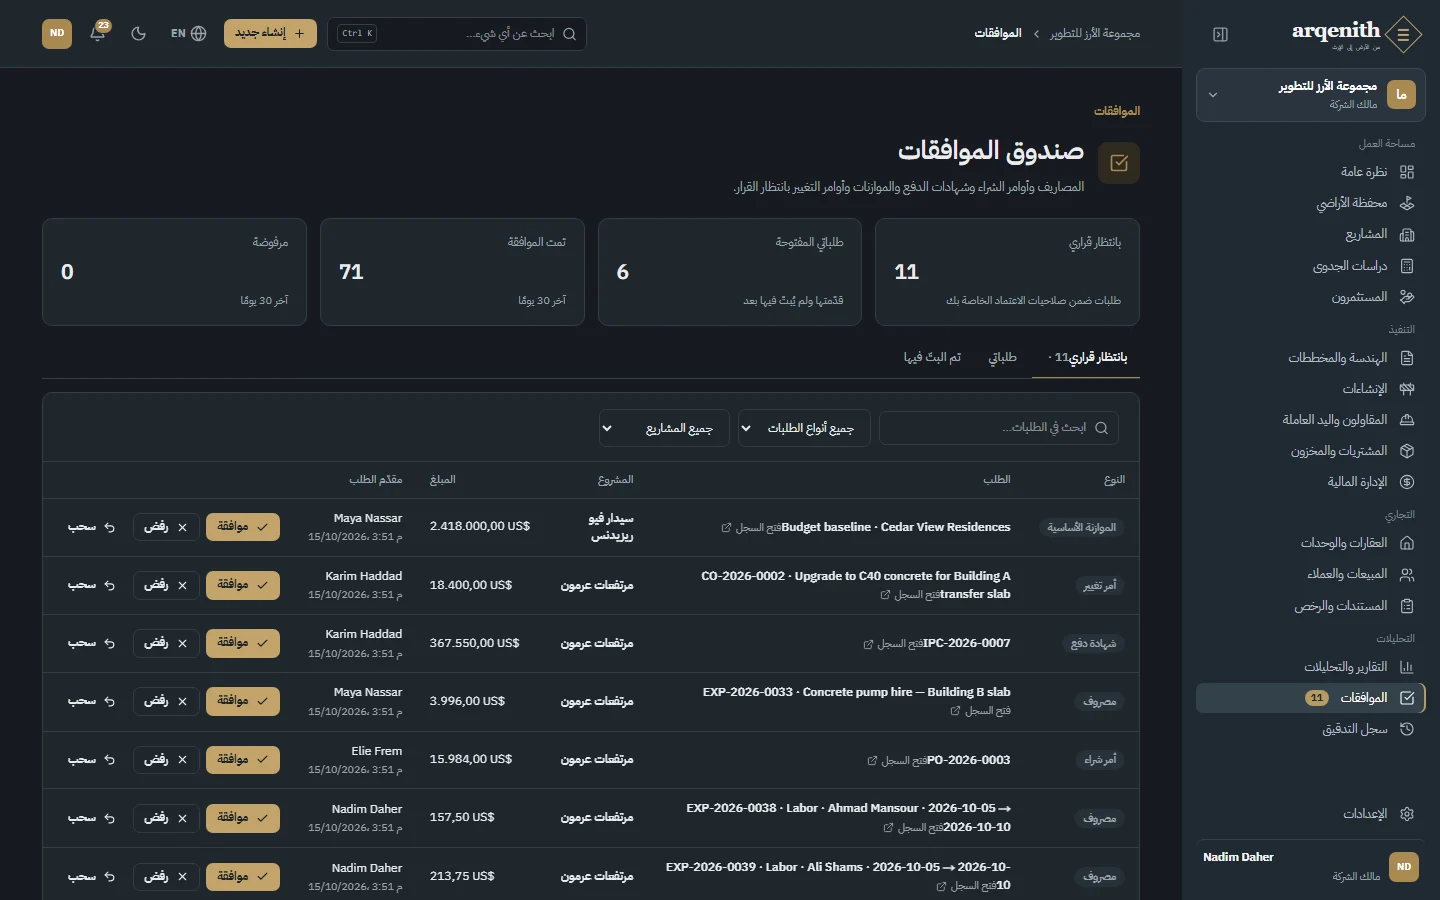
Task: Open دراسات الجدوى feasibility studies
Action: [1310, 266]
